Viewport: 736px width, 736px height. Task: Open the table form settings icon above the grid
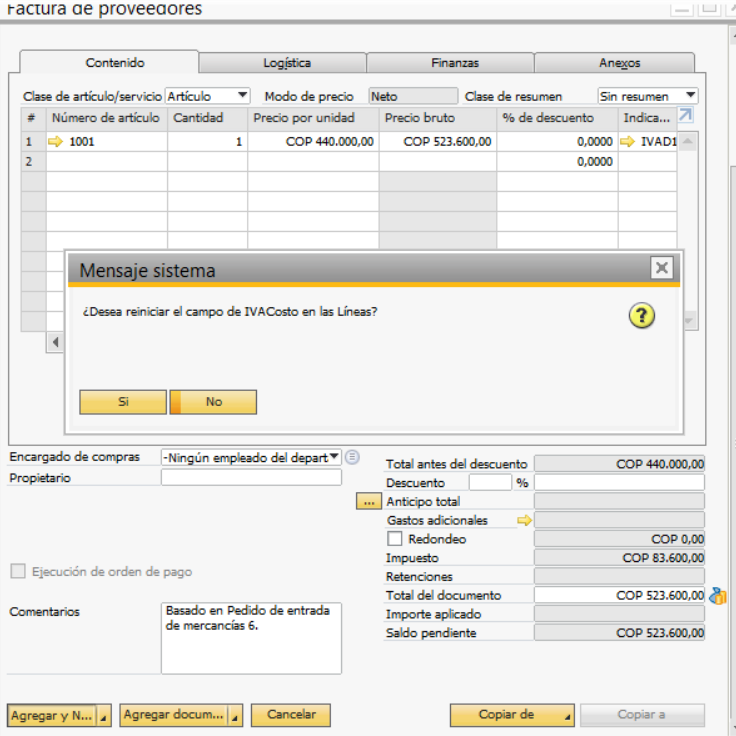(685, 116)
